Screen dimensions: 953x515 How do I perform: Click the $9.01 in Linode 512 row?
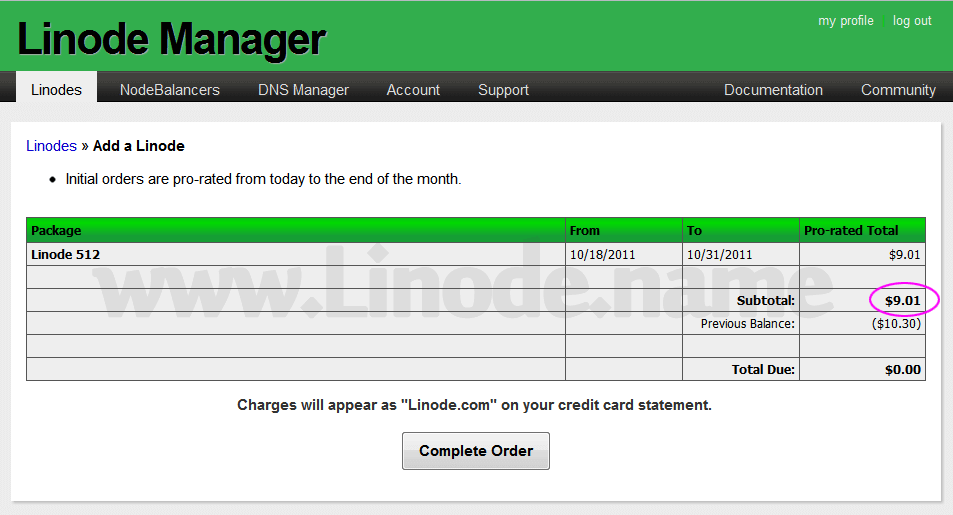tap(904, 255)
